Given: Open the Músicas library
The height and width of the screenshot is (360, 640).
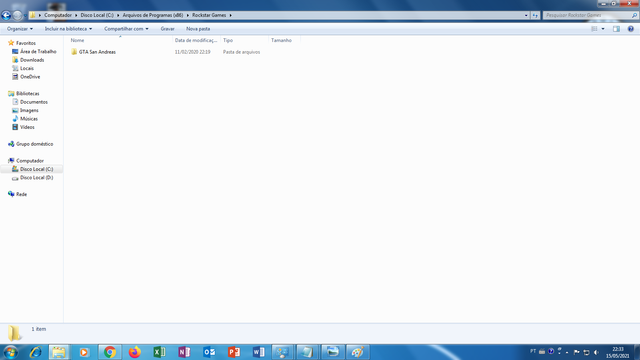Looking at the screenshot, I should [29, 119].
